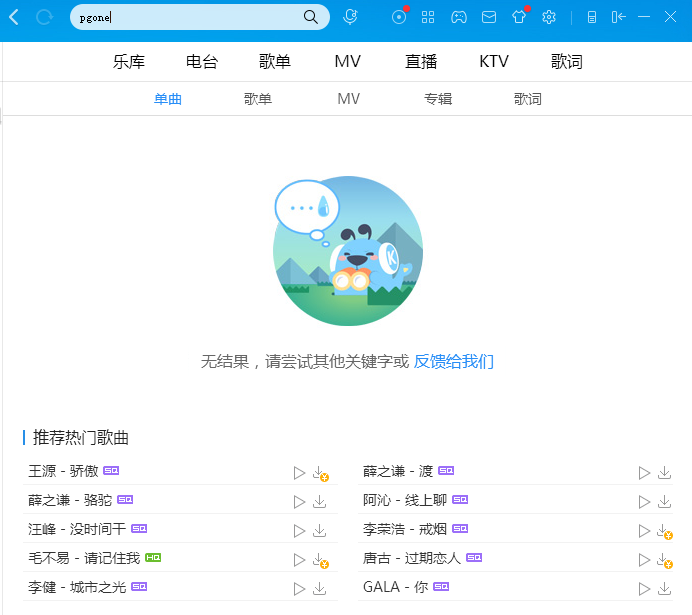
Task: Play 唐古 - 过期恋人
Action: 644,560
